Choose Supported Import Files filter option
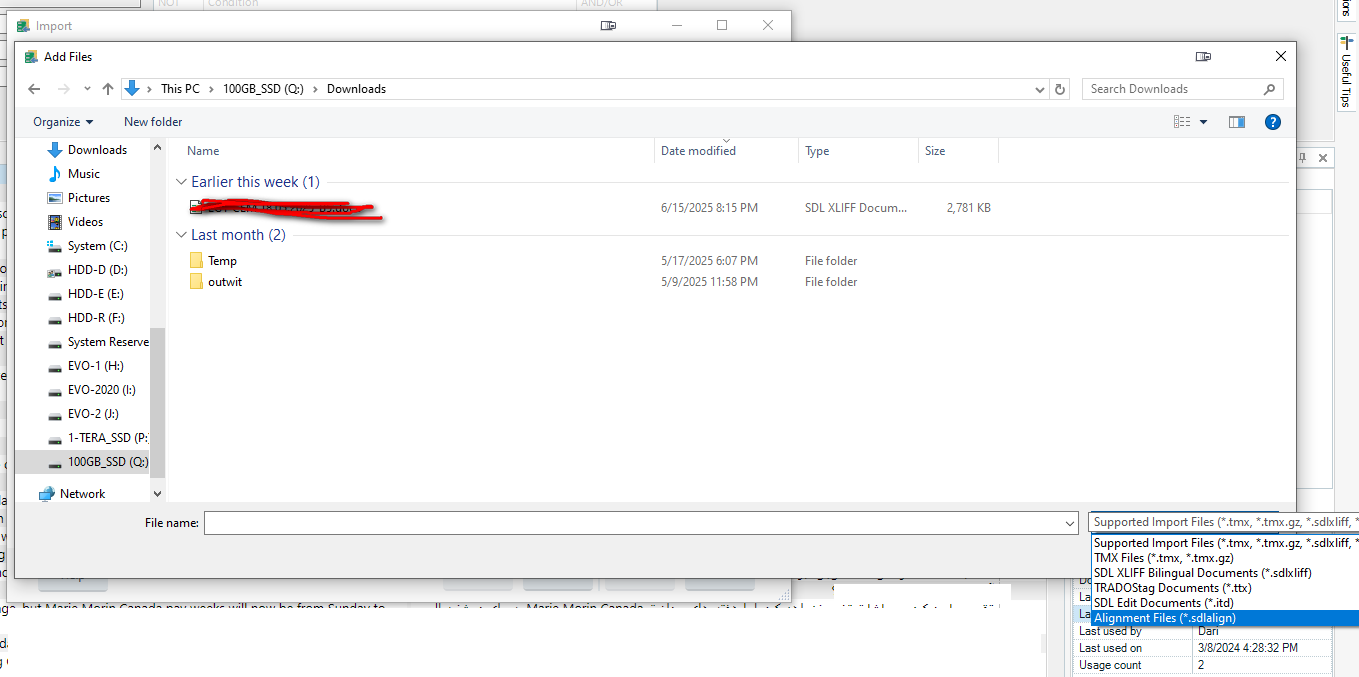 tap(1225, 543)
